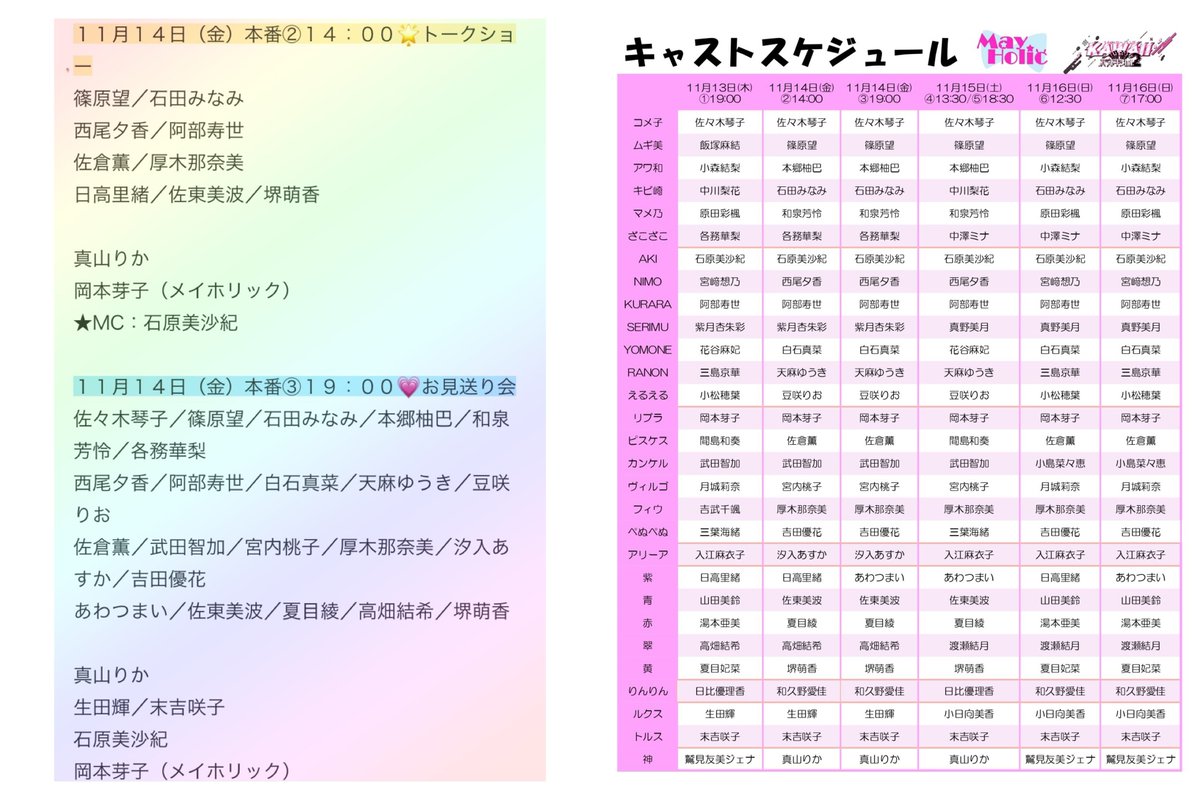Click the キャストスケジュール title

[790, 52]
